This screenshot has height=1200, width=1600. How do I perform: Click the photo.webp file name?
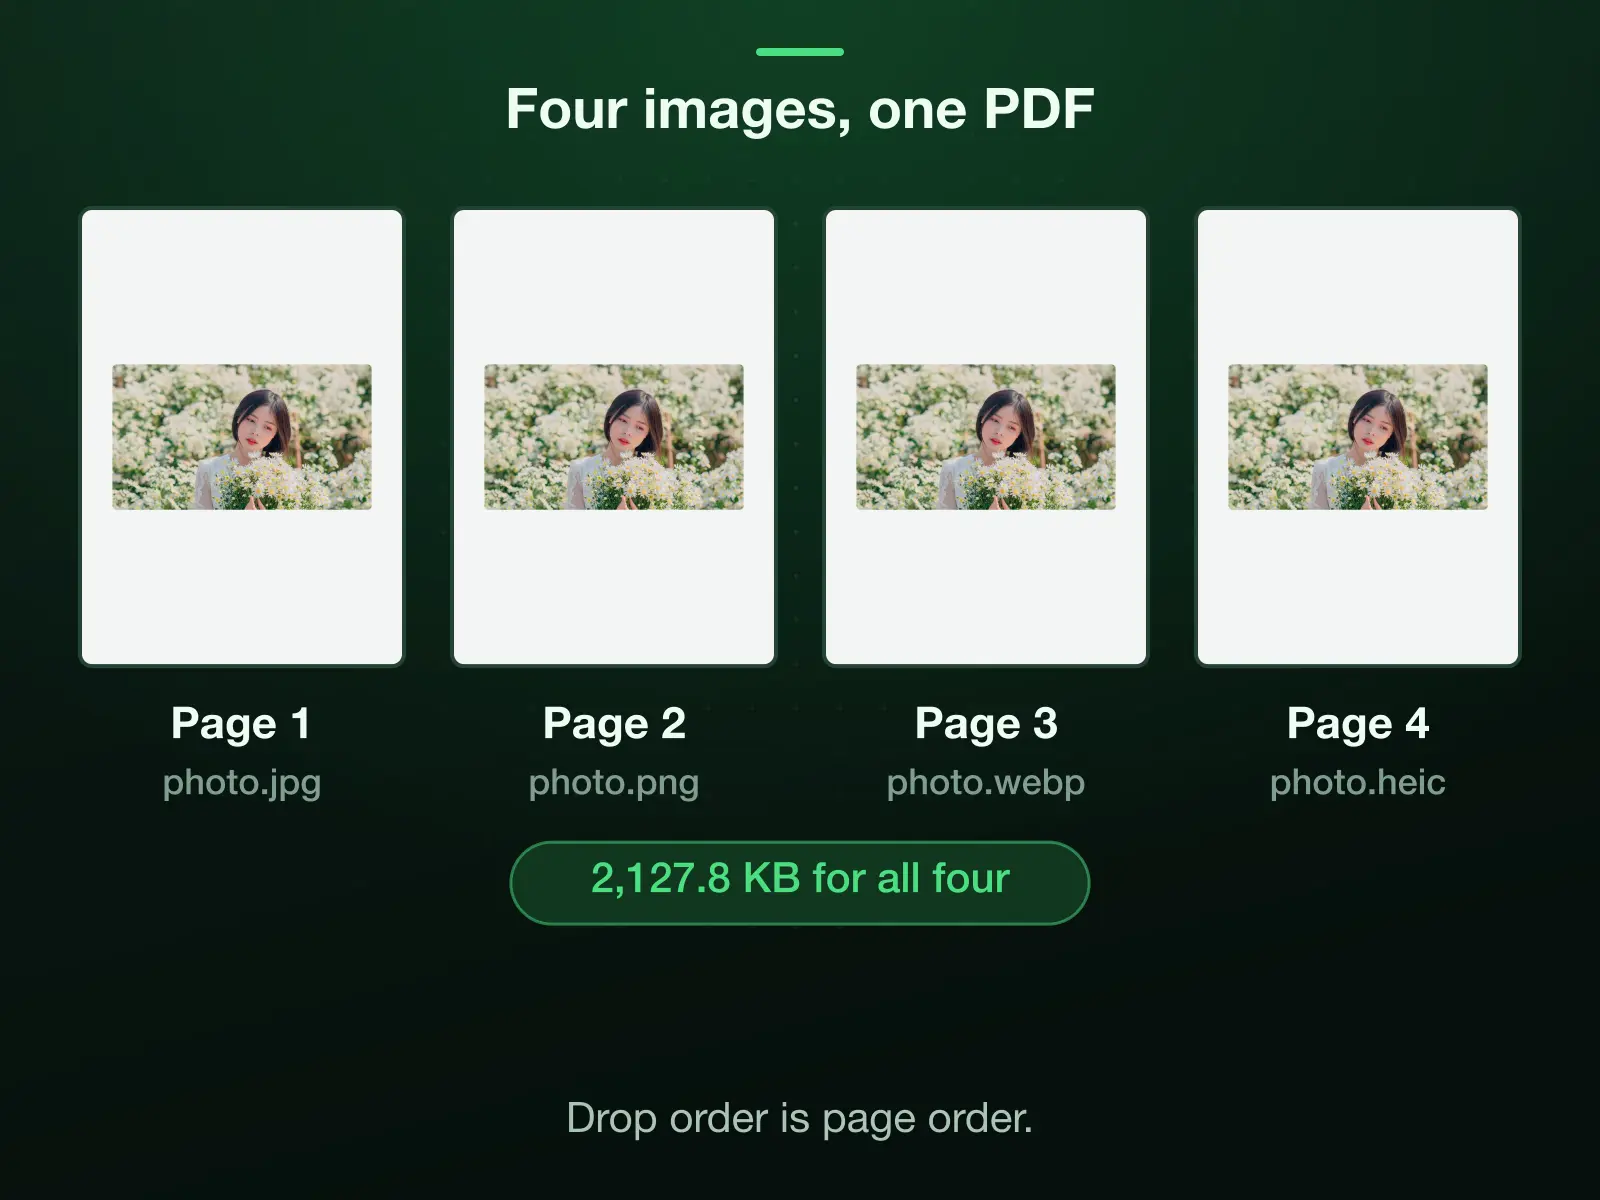point(986,783)
